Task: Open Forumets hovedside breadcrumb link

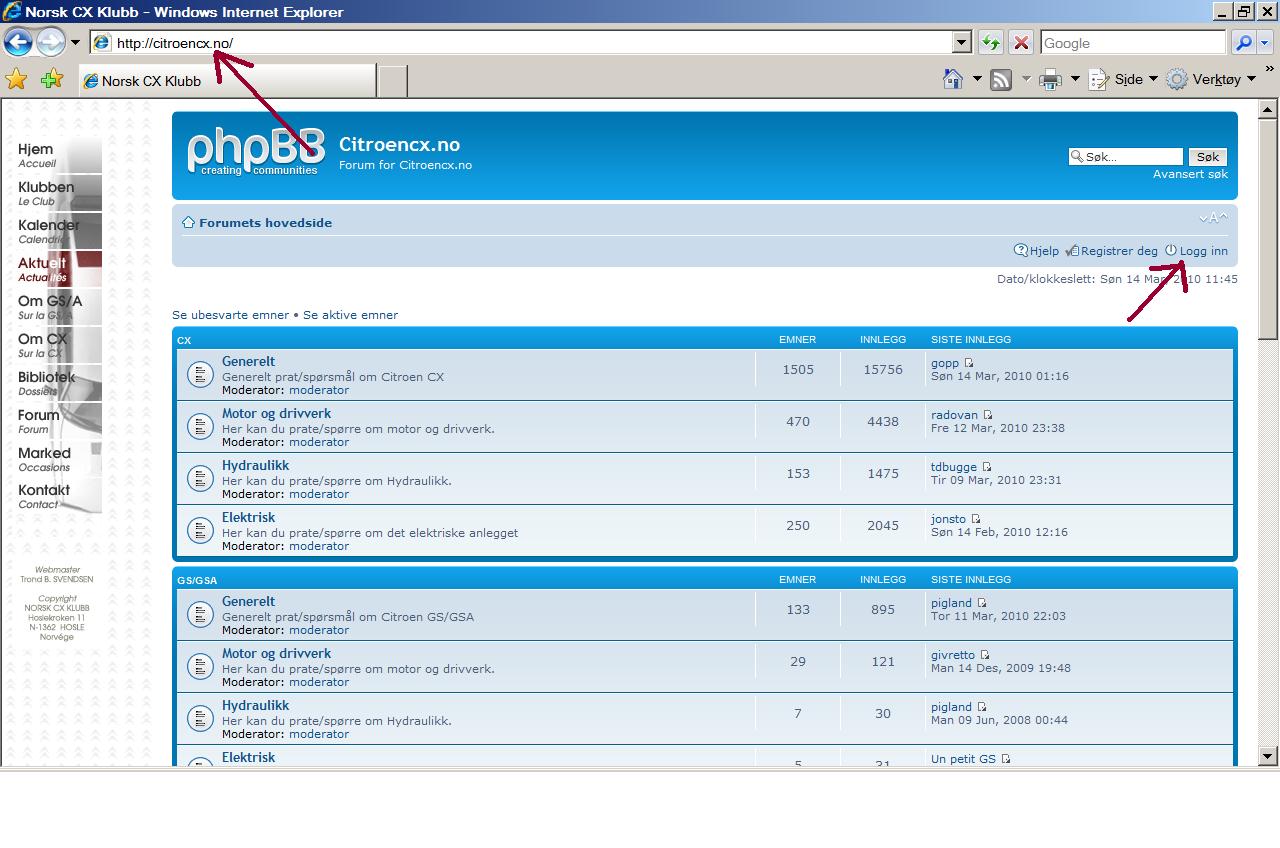Action: (x=265, y=223)
